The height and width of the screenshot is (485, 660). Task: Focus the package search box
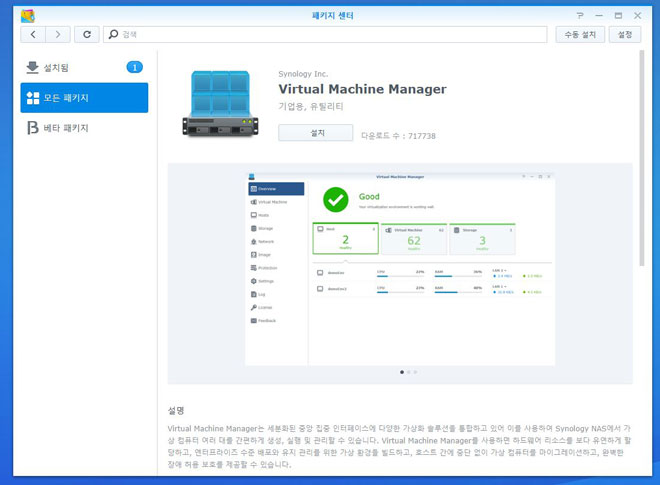point(325,35)
